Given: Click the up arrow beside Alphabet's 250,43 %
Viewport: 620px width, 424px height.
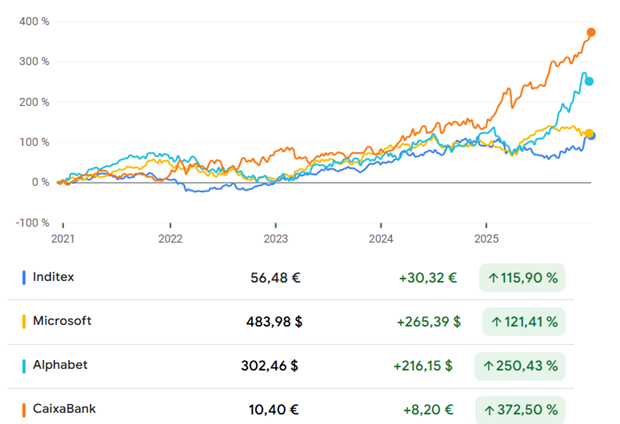Looking at the screenshot, I should tap(493, 366).
